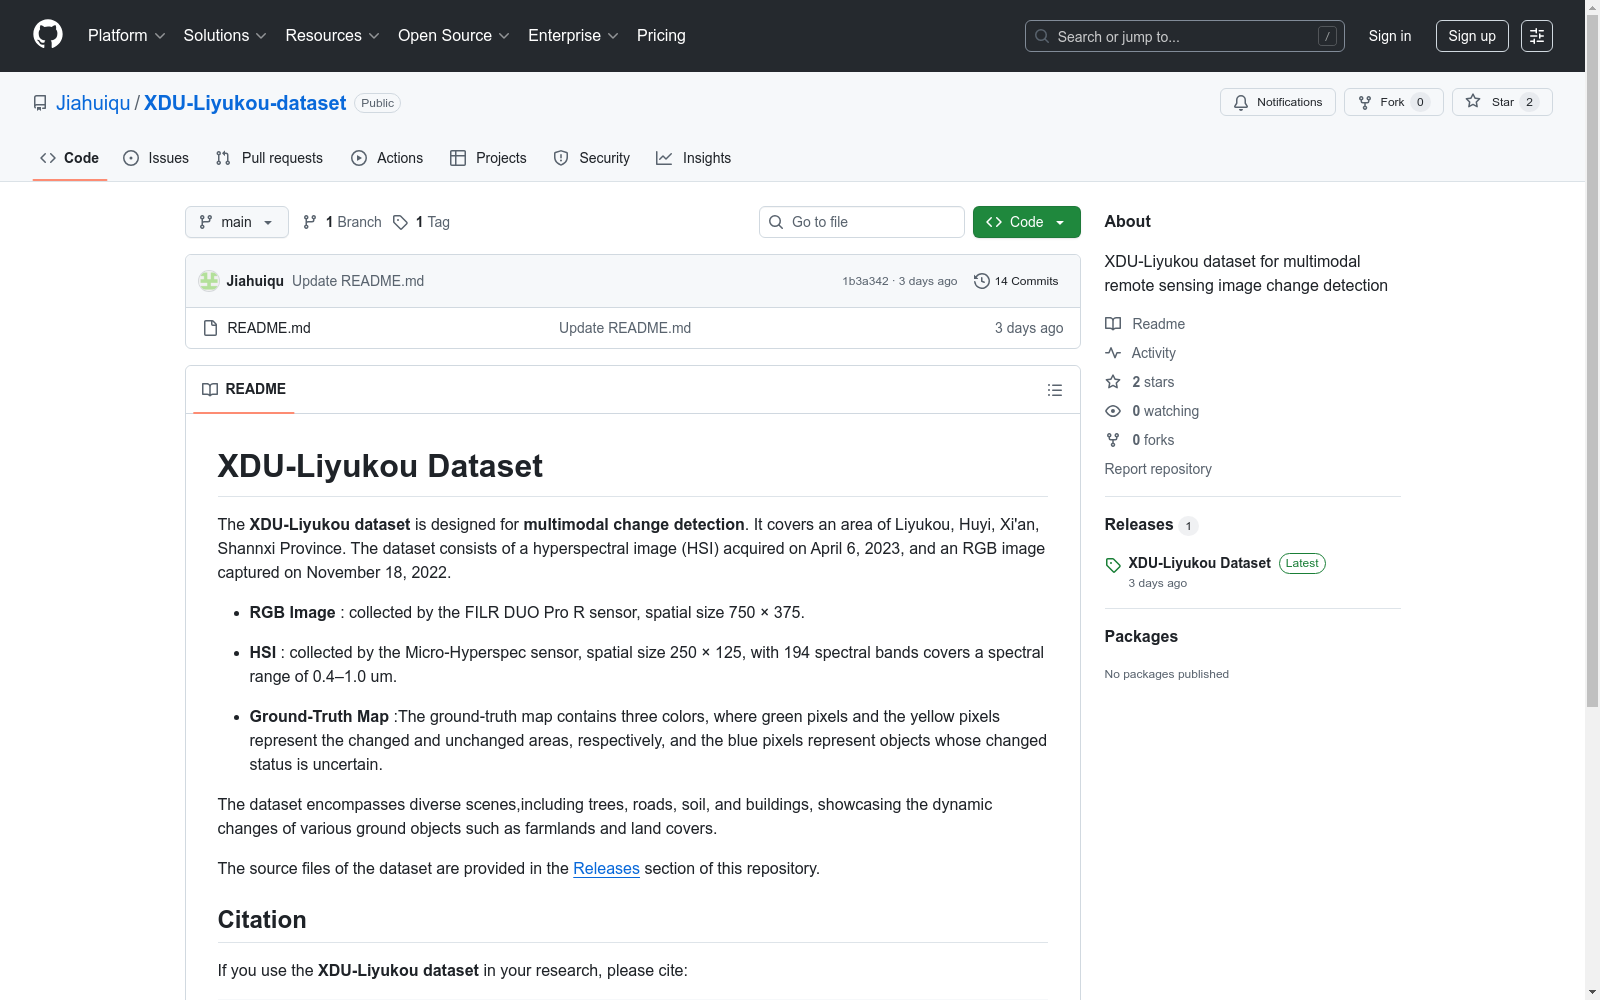
Task: Expand the Enterprise menu
Action: click(574, 36)
